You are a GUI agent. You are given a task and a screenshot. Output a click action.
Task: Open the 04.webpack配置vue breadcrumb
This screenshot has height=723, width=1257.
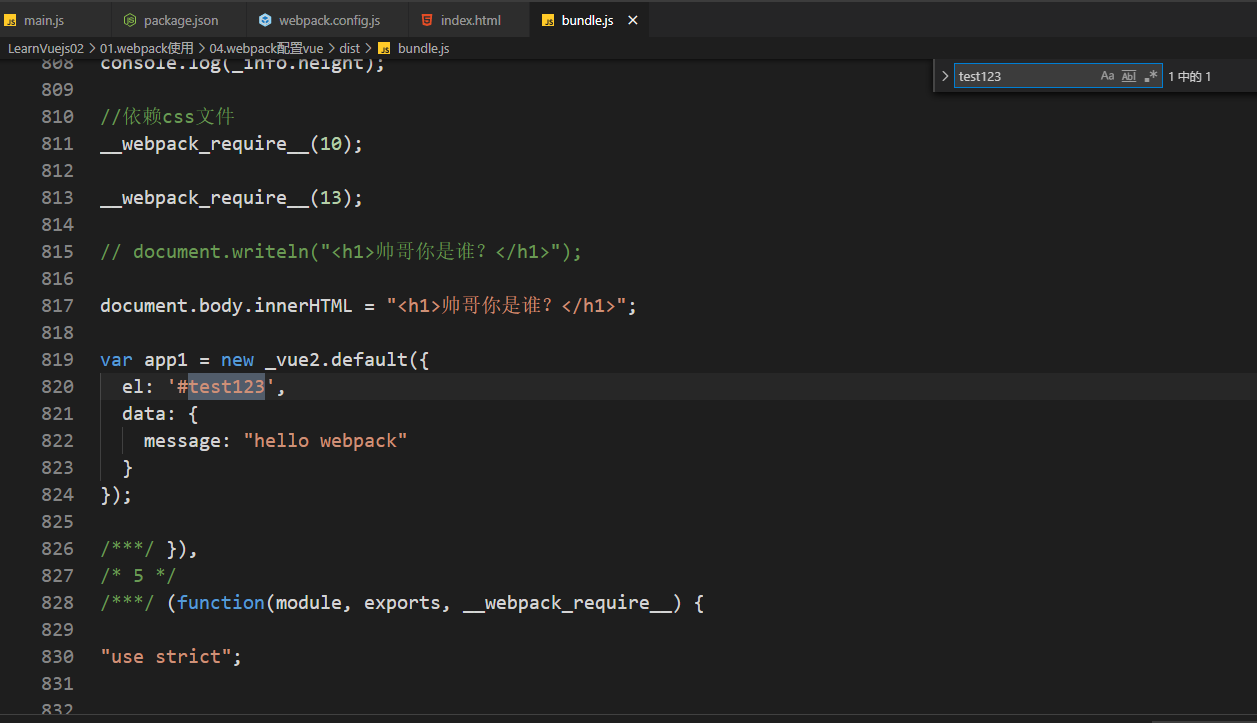point(266,48)
